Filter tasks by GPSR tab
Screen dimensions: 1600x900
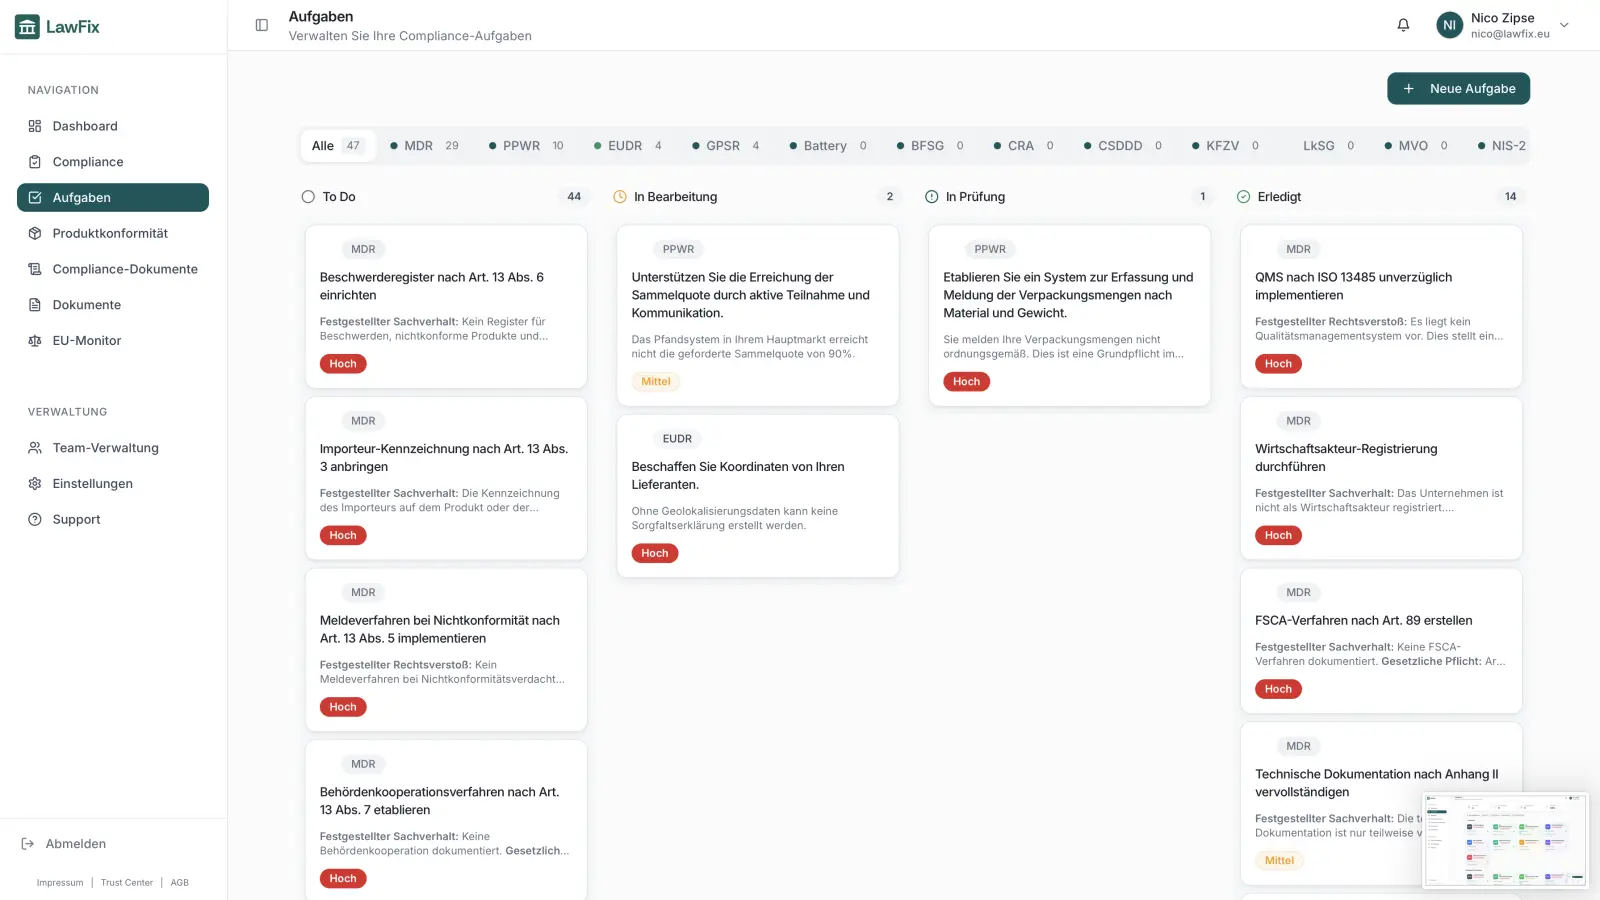(726, 146)
